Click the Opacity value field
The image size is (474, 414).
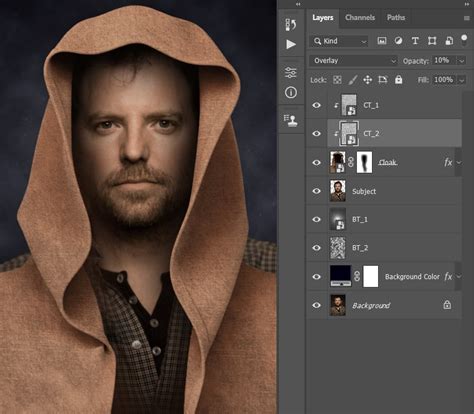445,60
